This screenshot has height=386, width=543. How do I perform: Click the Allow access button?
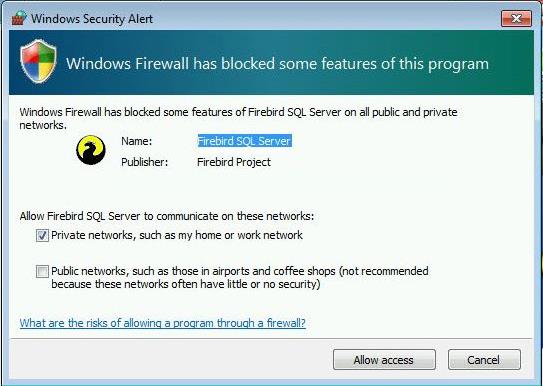384,360
